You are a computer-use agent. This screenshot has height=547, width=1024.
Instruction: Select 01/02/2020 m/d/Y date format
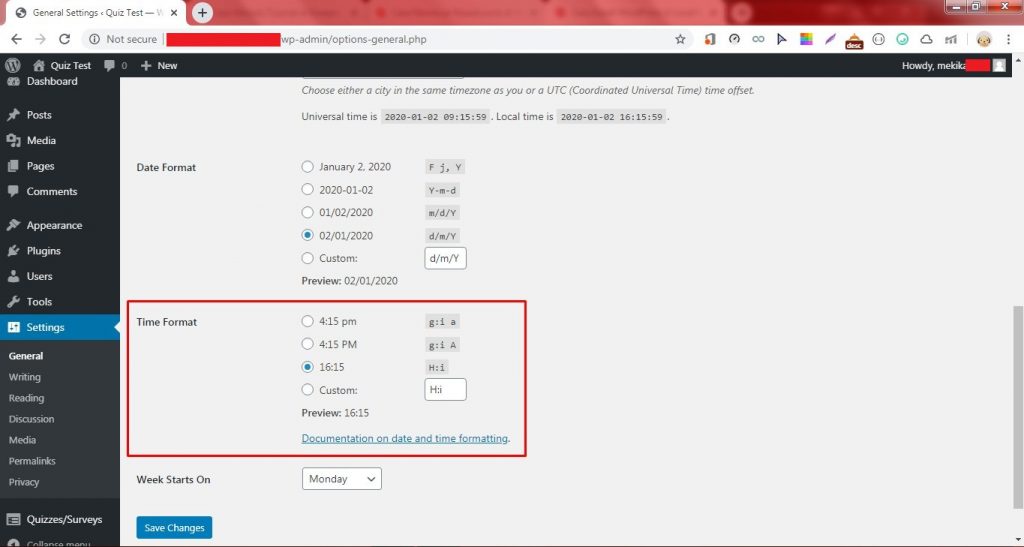click(308, 212)
